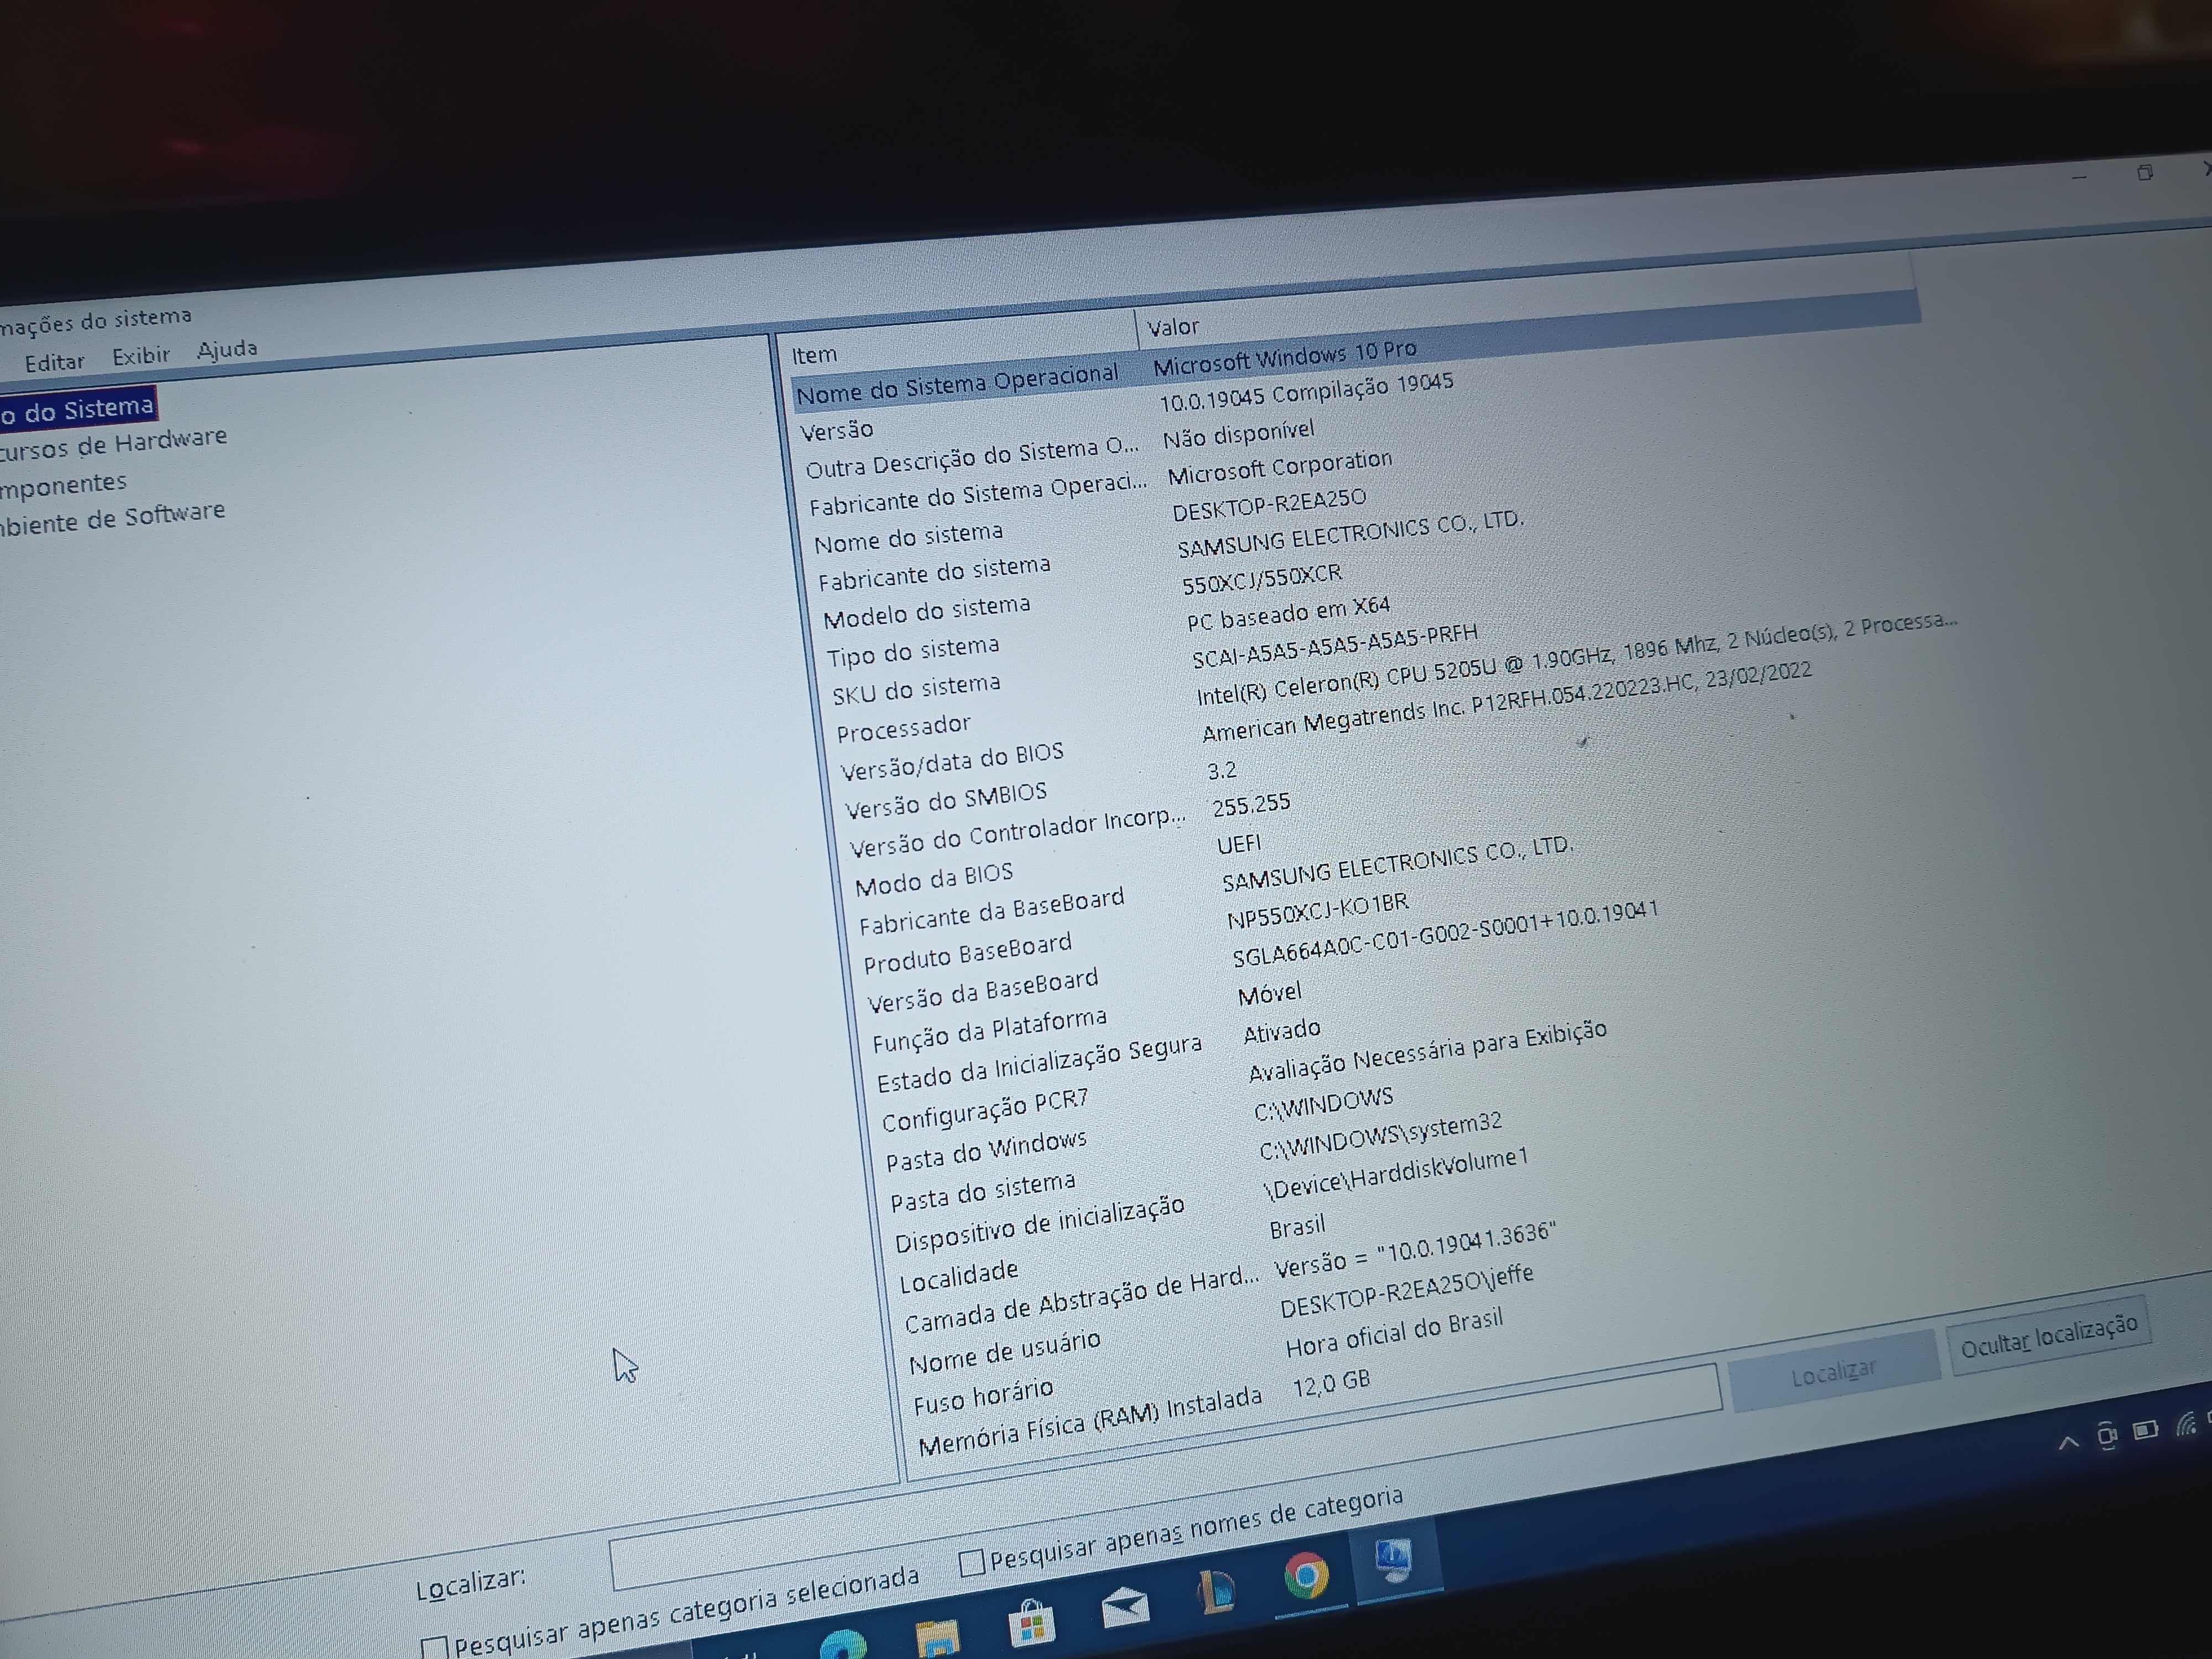Check 'Pesquisar apenas nomes de categoria'
The image size is (2212, 1659).
coord(971,1562)
